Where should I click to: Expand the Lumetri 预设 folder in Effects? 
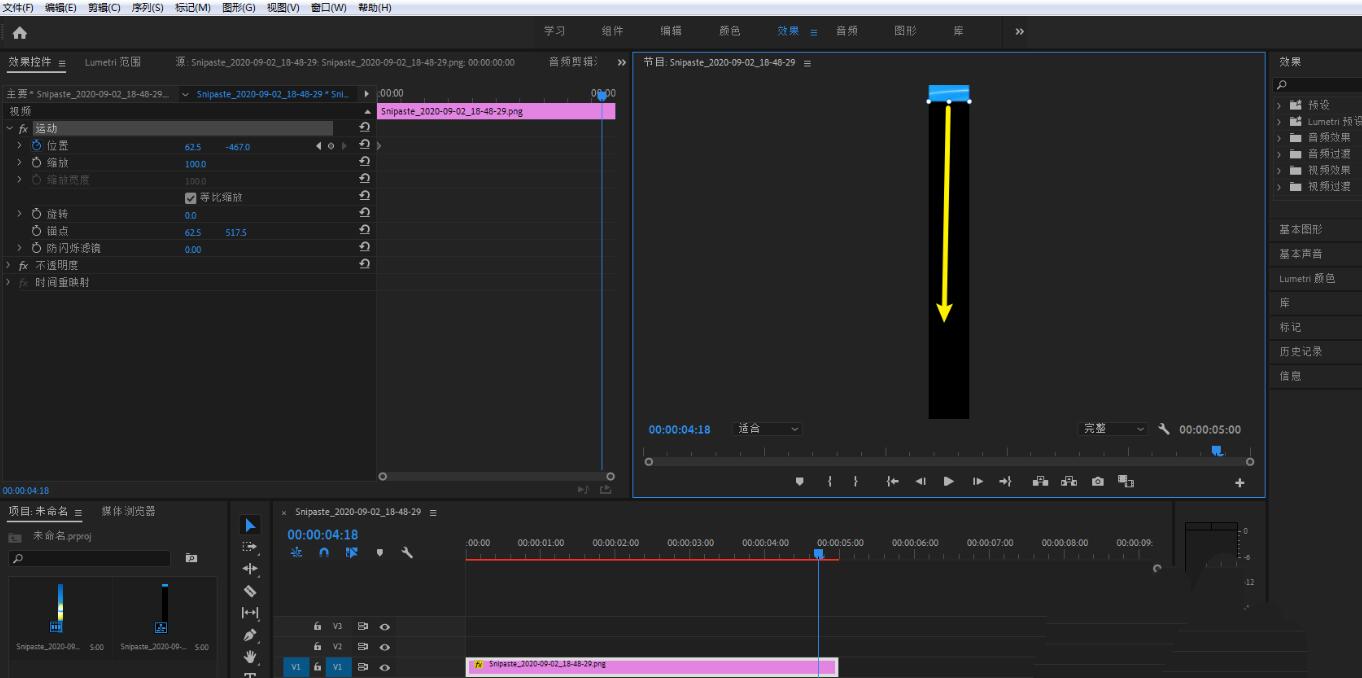click(x=1279, y=121)
